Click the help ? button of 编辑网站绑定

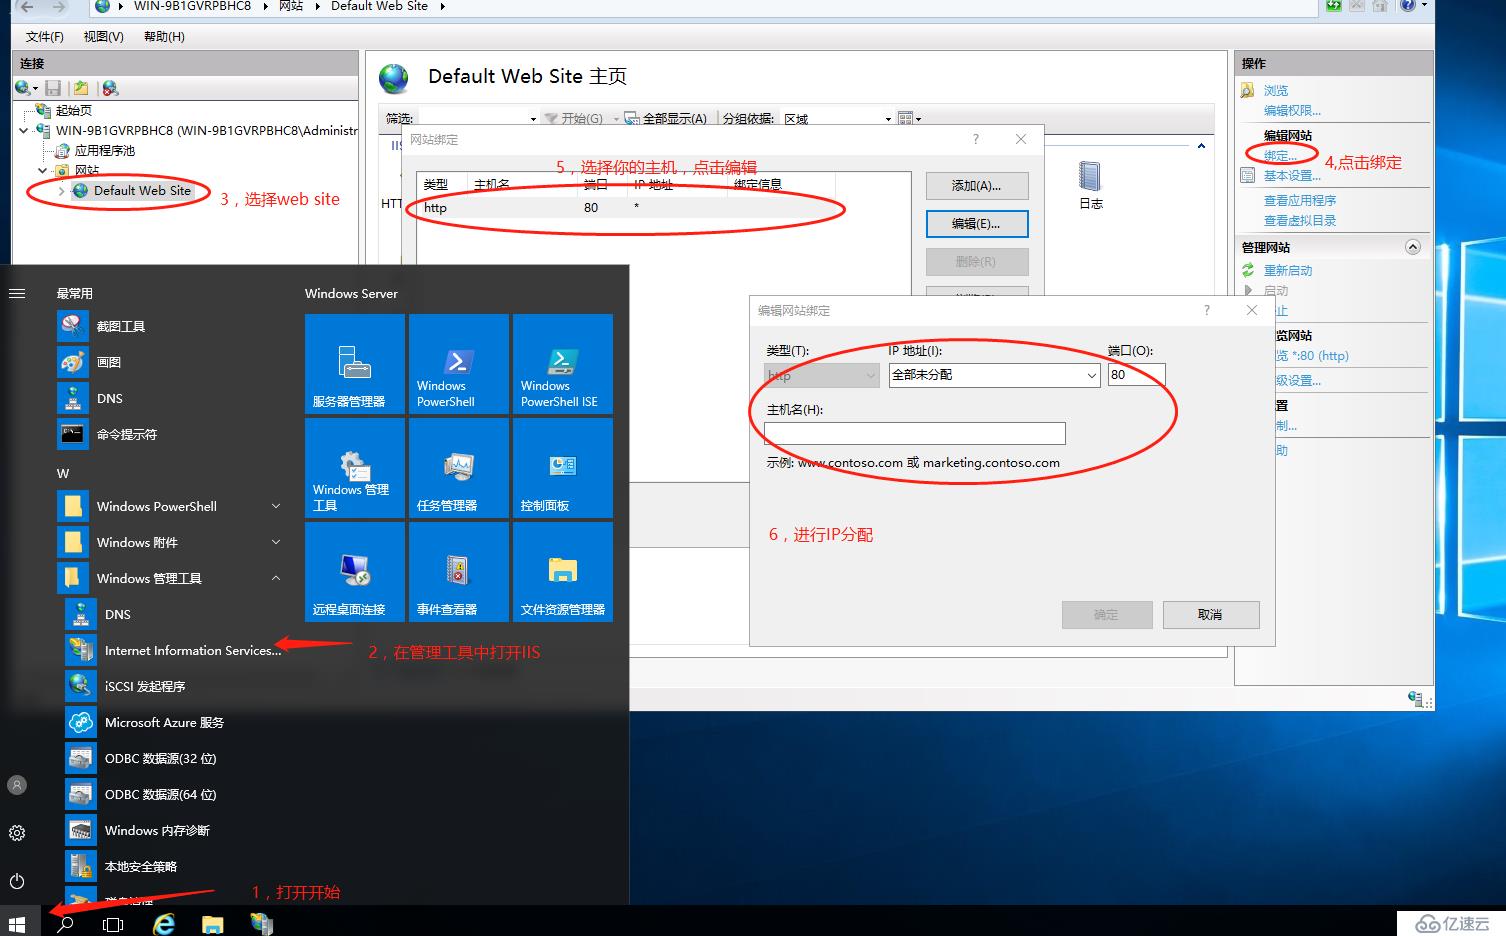[1206, 310]
